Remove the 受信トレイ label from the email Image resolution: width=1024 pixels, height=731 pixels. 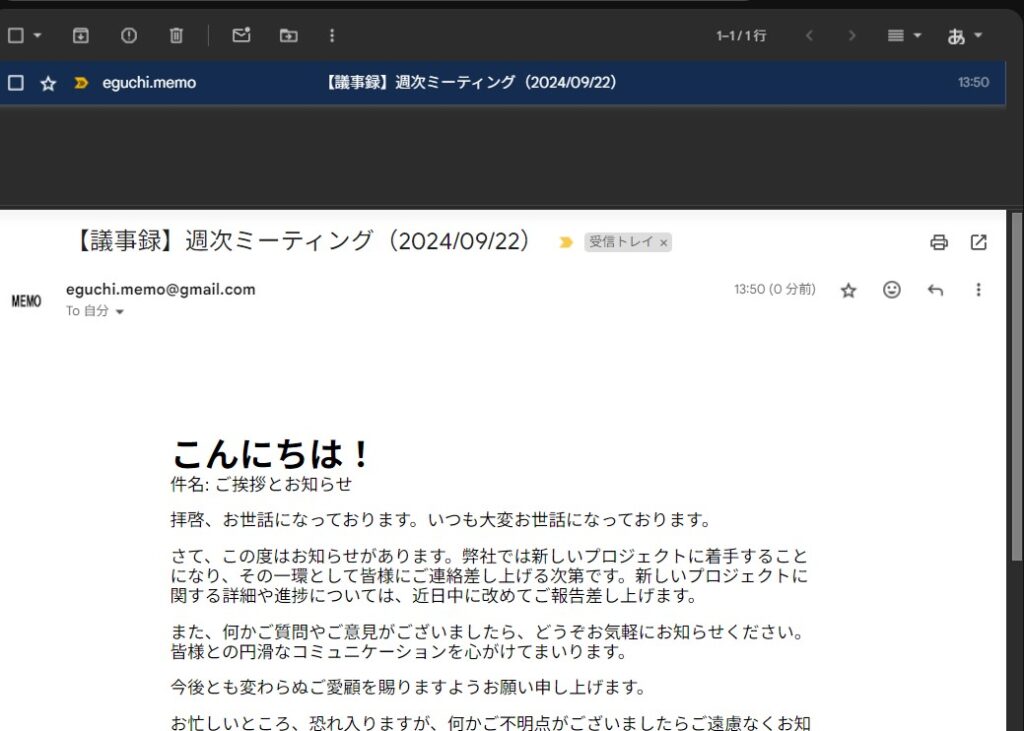tap(663, 242)
